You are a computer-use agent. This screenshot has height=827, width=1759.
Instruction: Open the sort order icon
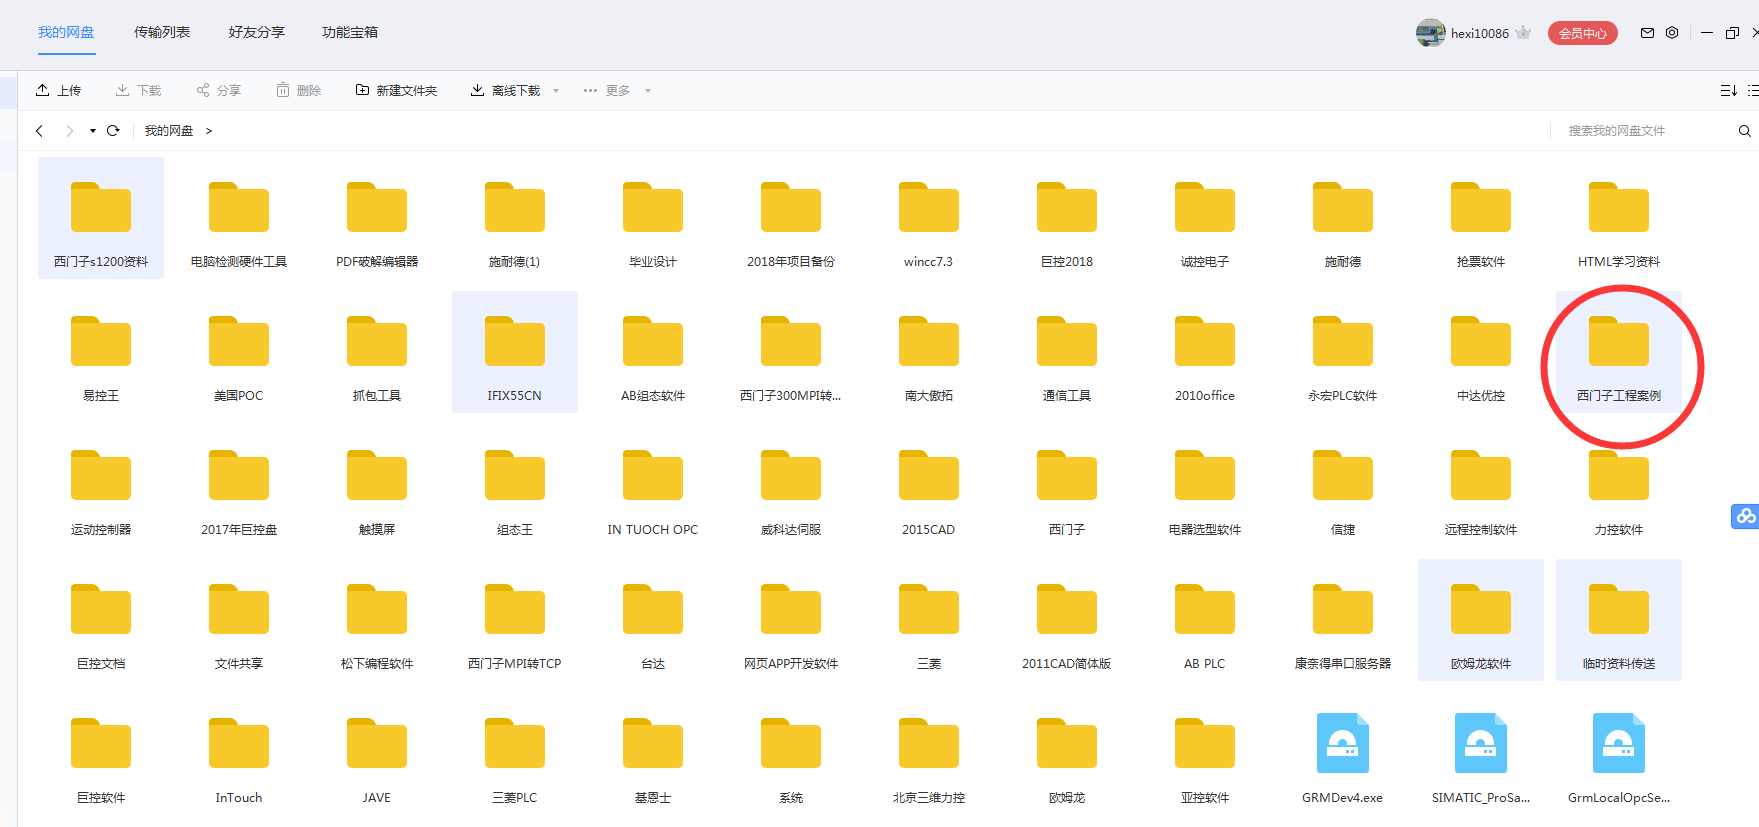tap(1728, 90)
